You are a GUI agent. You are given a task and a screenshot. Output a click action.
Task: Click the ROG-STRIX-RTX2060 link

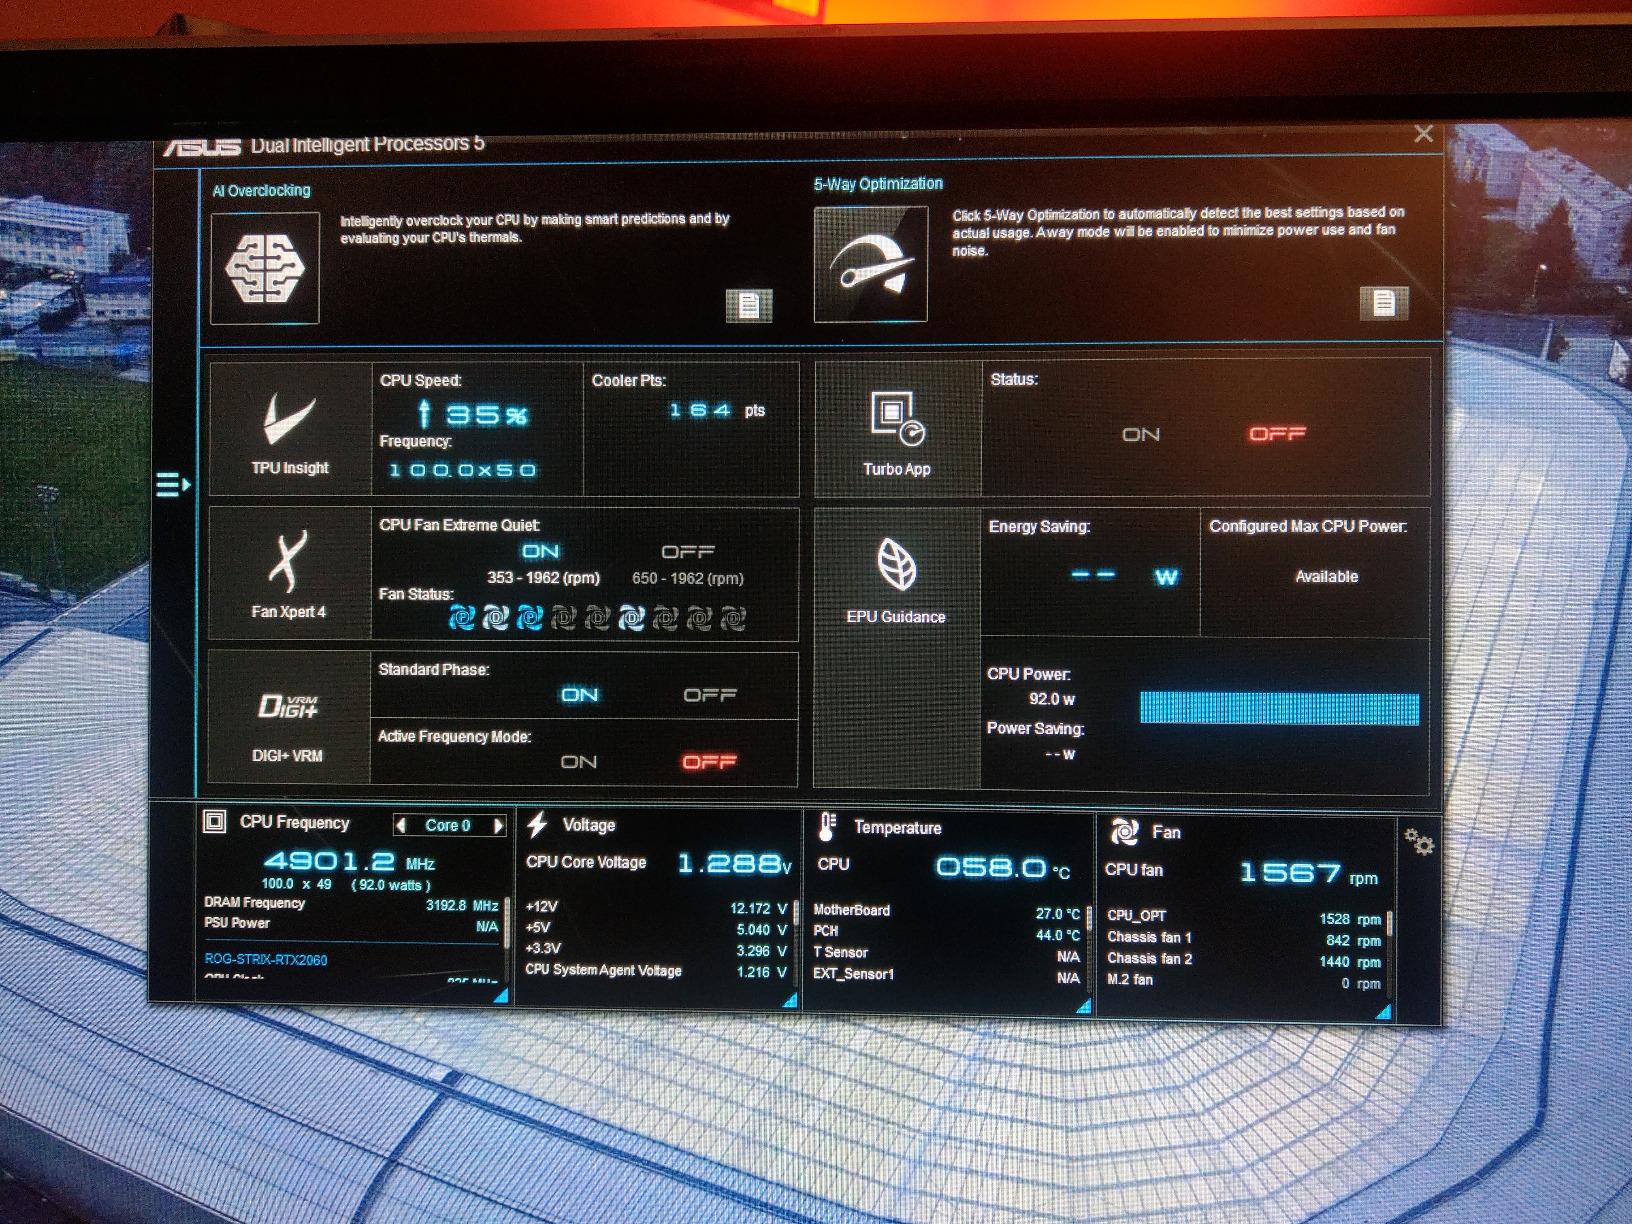(x=264, y=957)
